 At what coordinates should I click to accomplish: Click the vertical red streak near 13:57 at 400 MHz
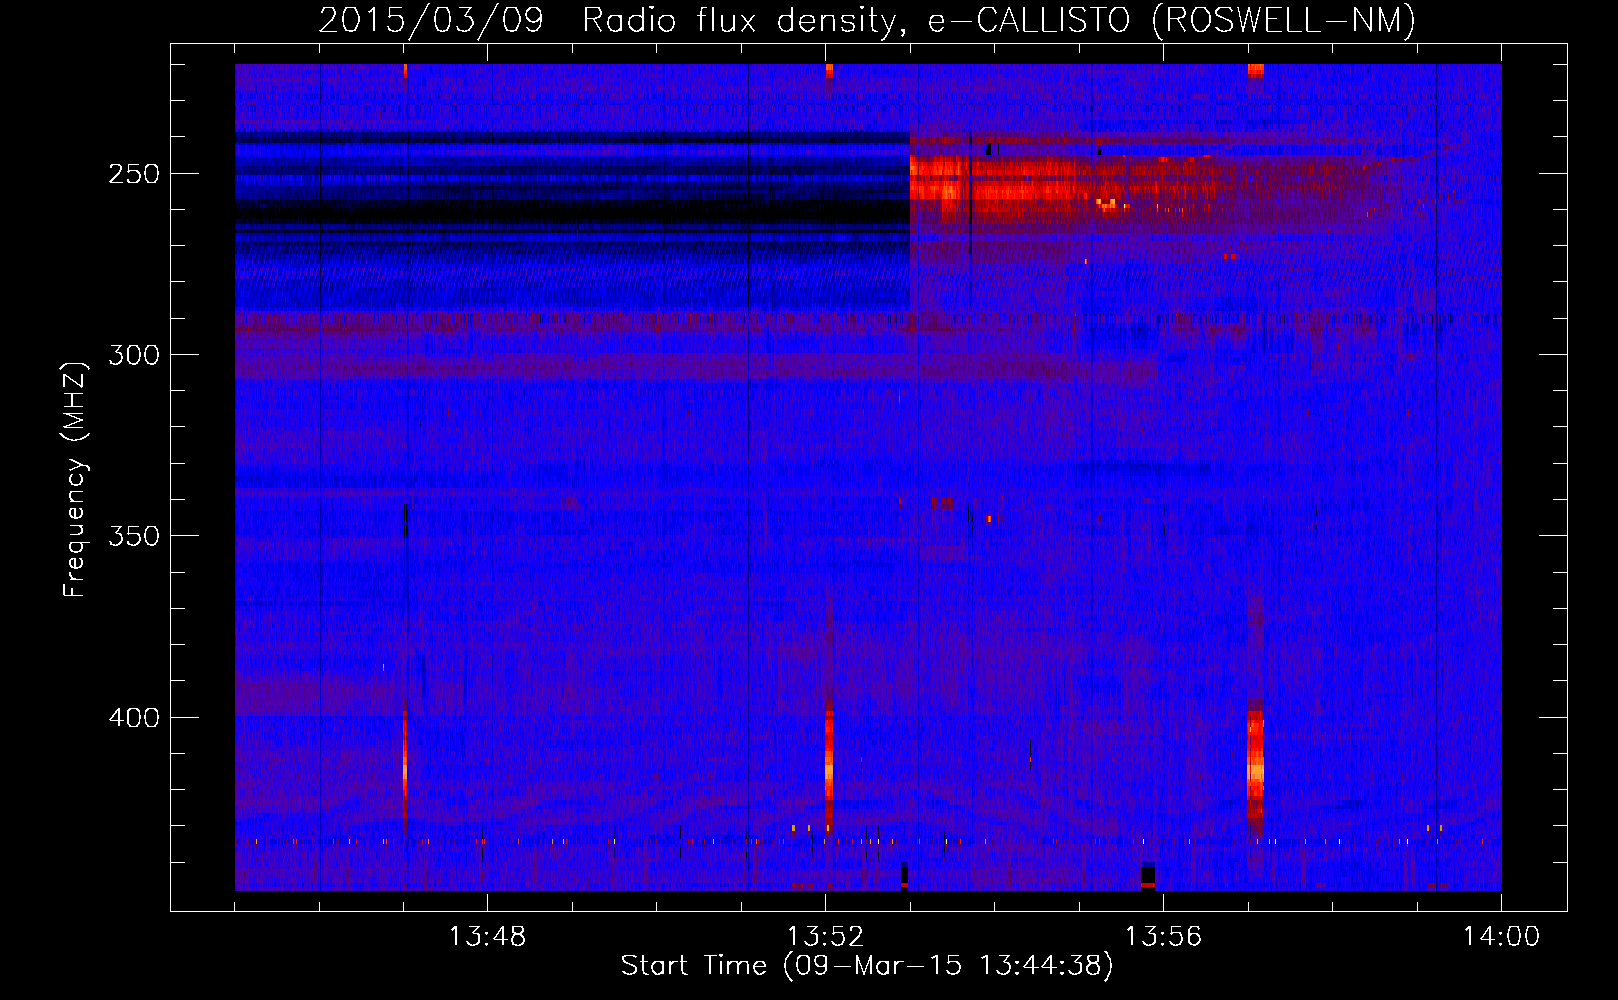[1256, 765]
